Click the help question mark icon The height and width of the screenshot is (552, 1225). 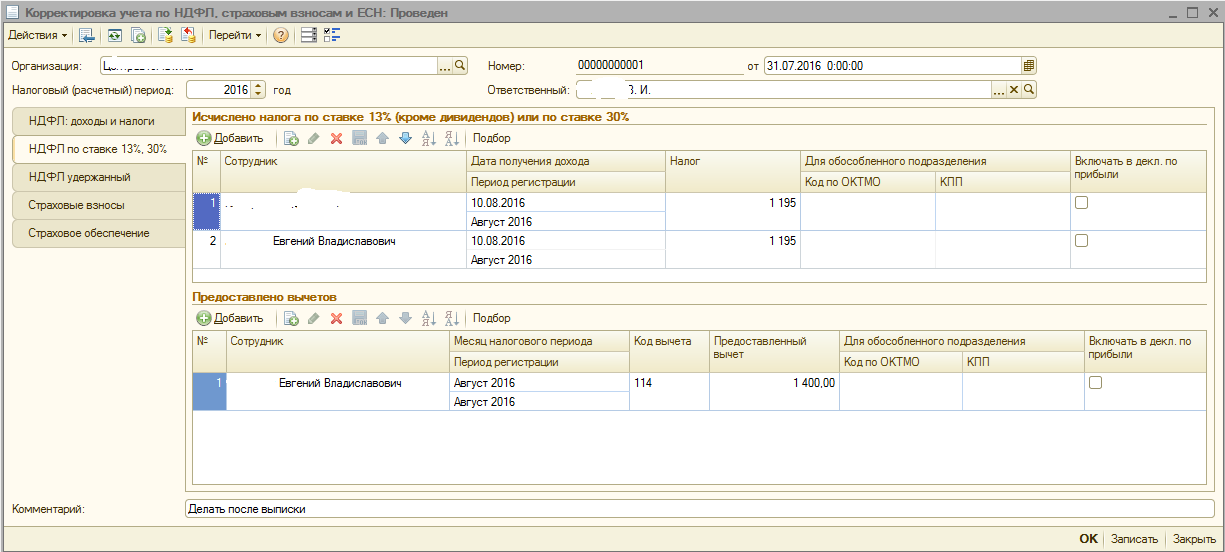281,36
